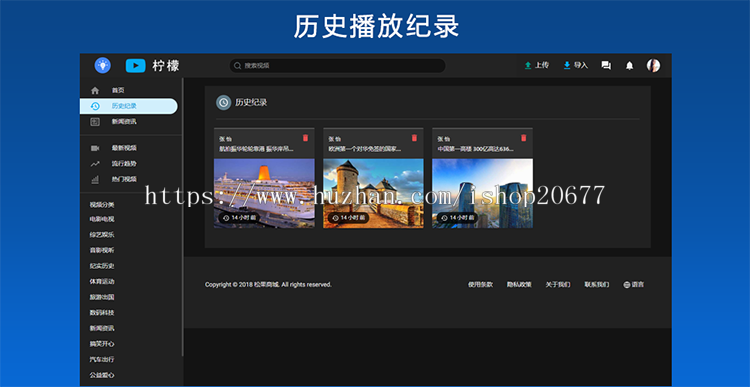Click 14小时前 badge on castle video
Screen dimensions: 750x387
point(348,218)
